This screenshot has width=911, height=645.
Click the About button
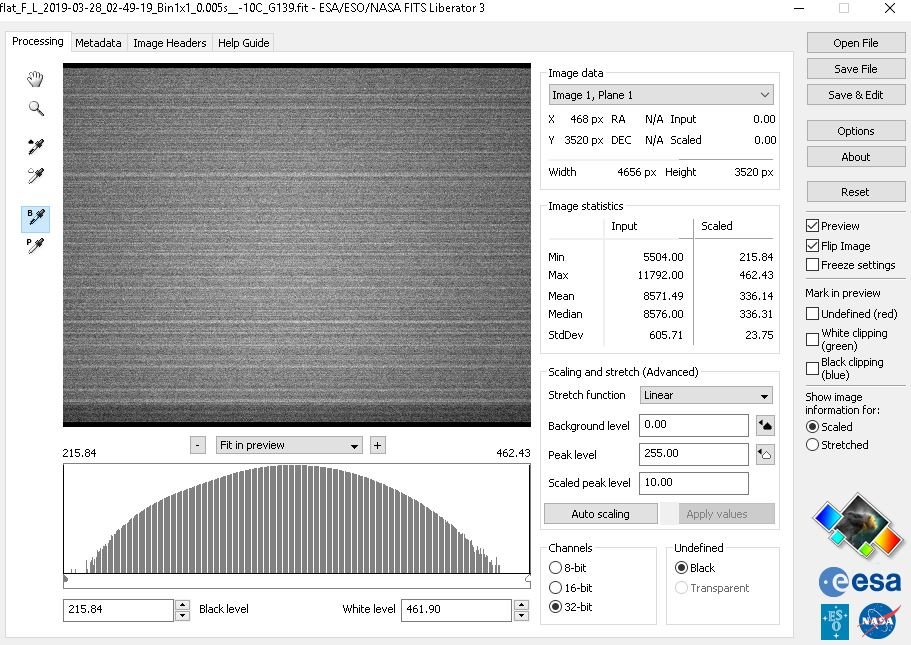[856, 157]
